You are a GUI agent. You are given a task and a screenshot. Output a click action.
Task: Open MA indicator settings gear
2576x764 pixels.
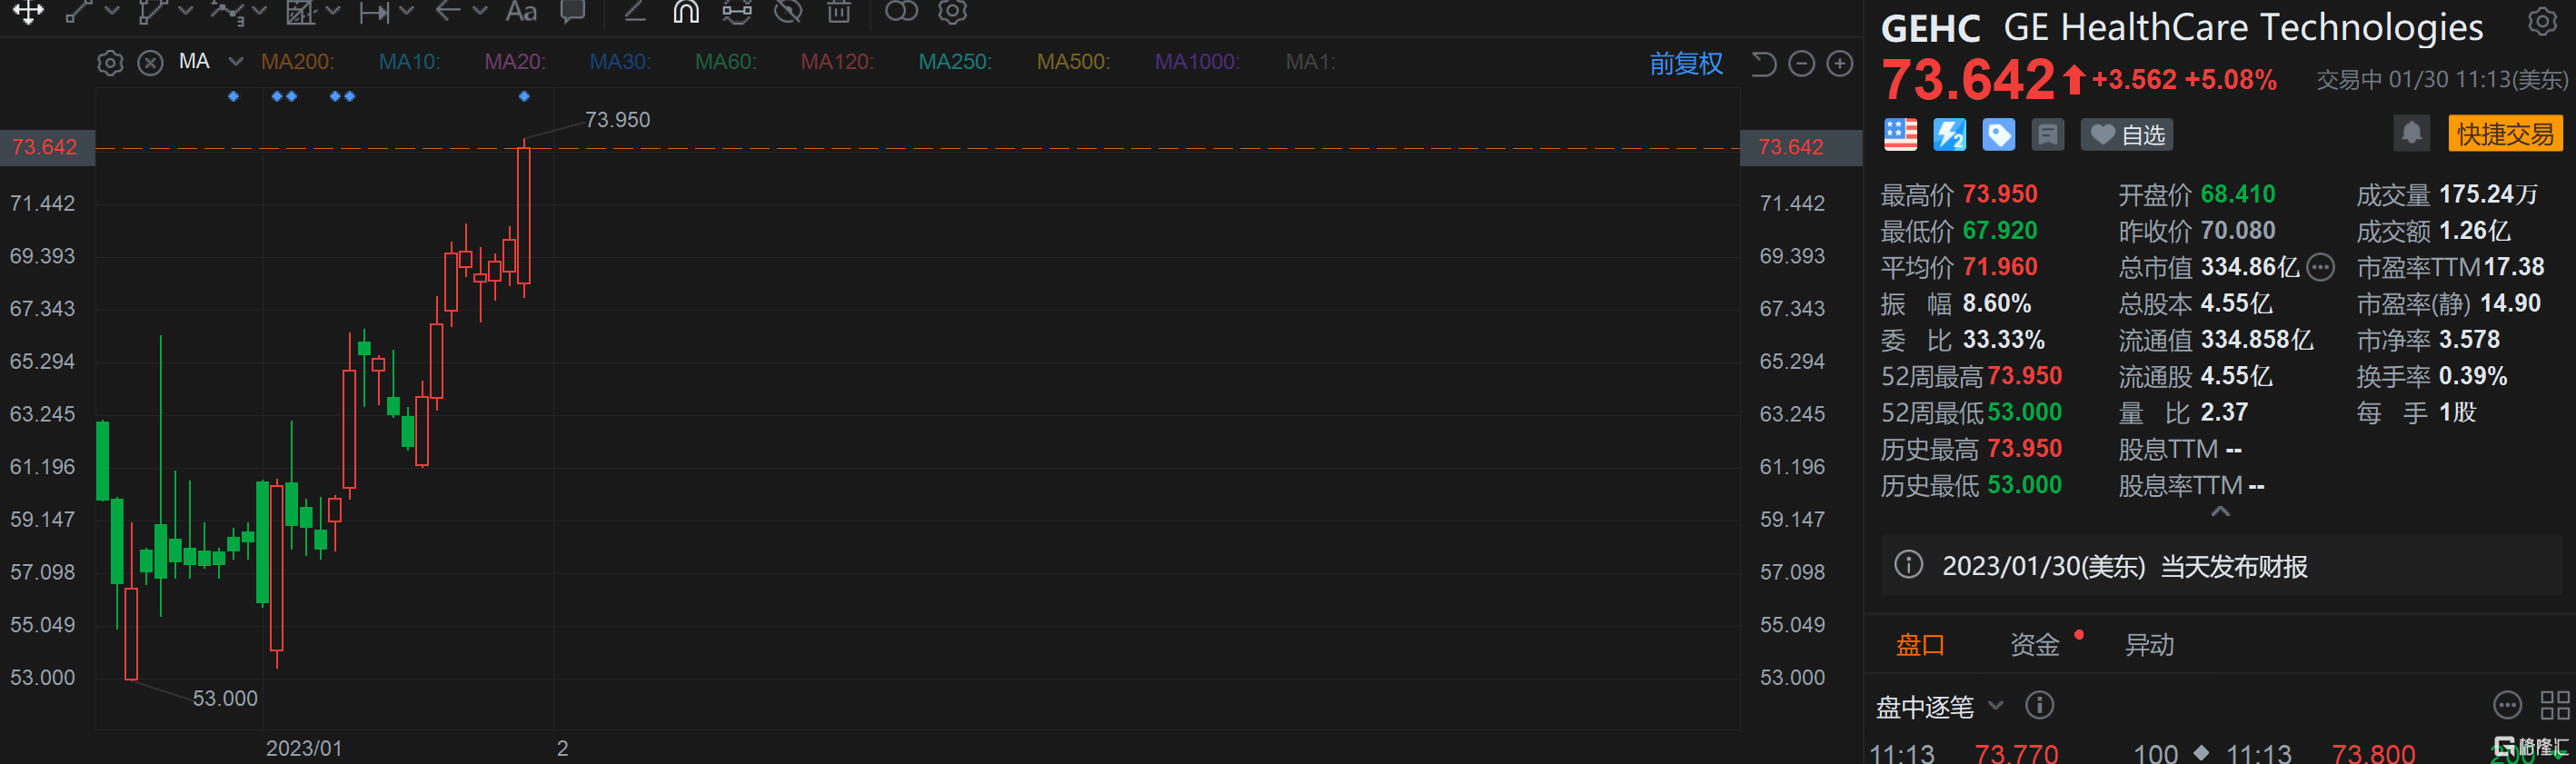click(110, 63)
